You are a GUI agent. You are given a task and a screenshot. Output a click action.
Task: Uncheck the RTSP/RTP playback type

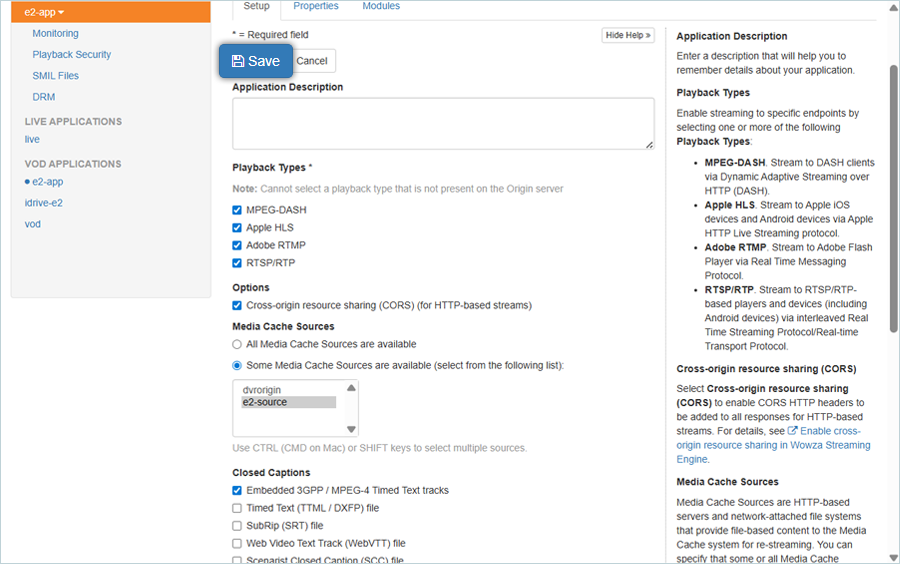[237, 263]
